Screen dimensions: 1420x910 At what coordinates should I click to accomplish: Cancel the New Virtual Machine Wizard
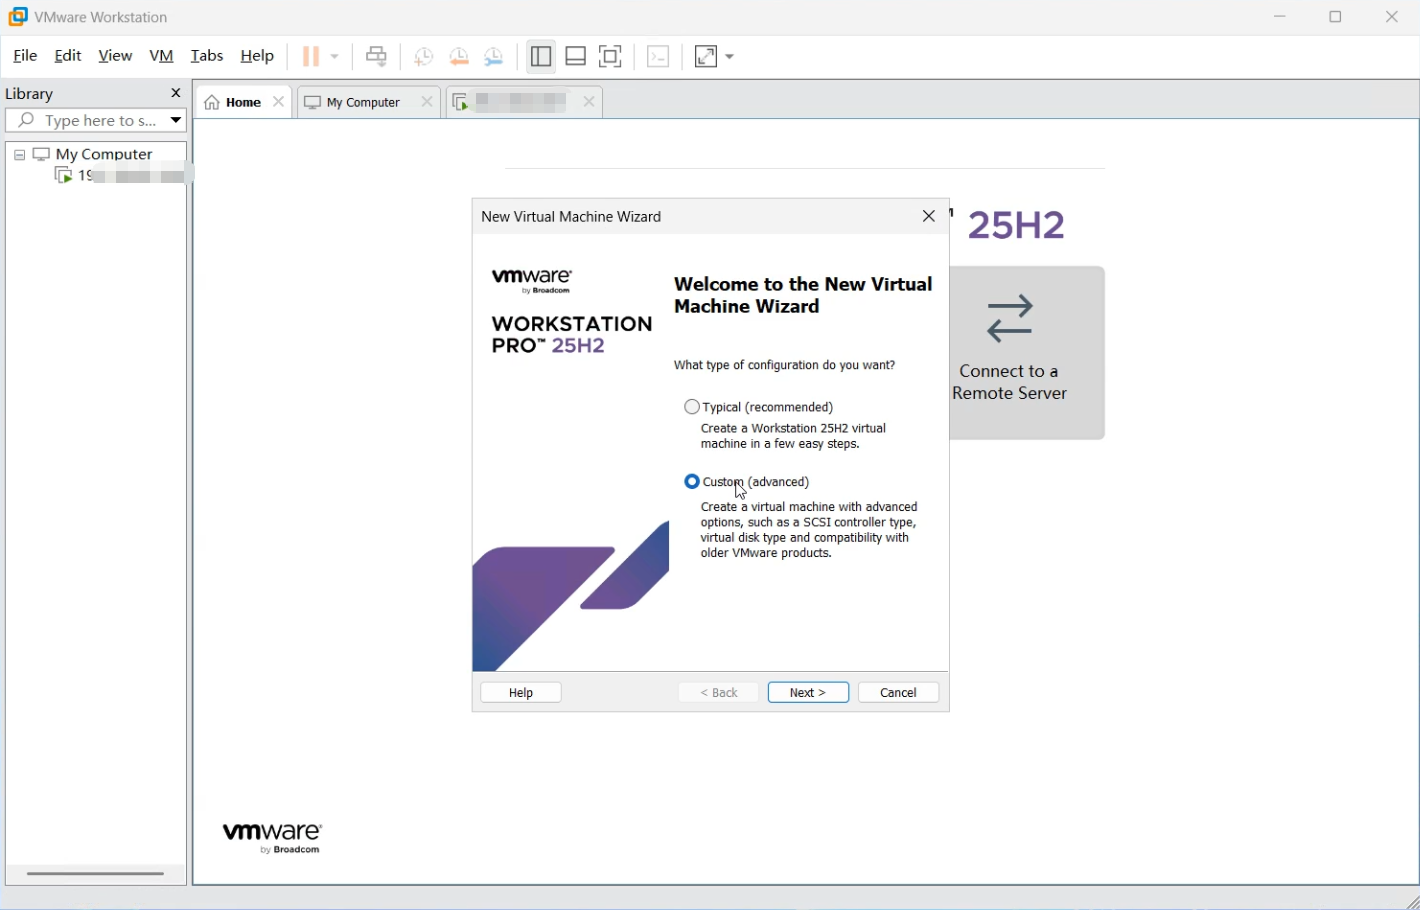[898, 693]
